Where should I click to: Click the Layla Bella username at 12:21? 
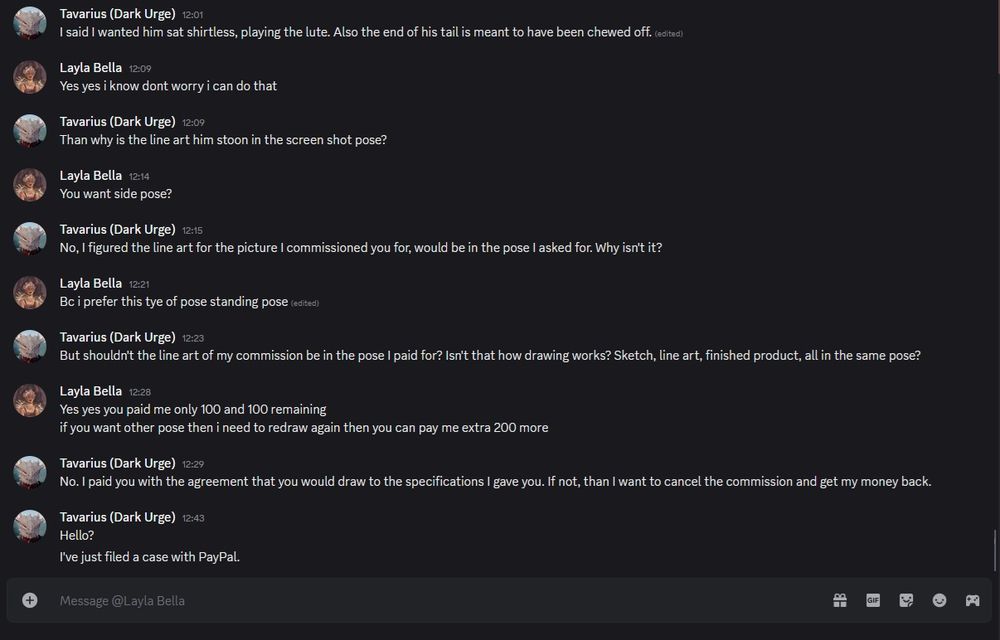90,283
